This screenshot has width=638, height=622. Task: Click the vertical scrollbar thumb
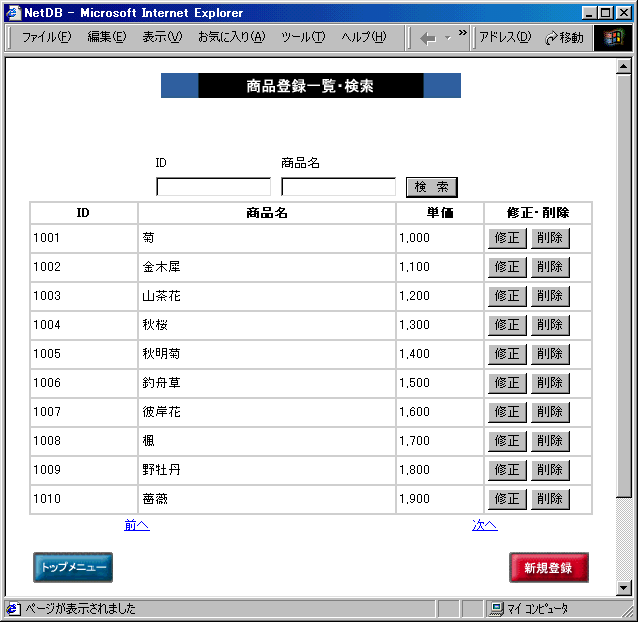coord(623,286)
